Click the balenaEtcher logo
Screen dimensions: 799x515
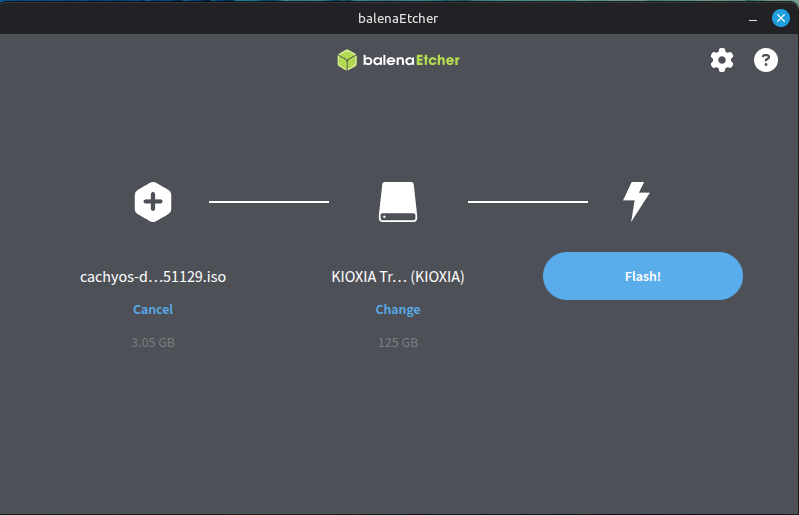point(398,60)
